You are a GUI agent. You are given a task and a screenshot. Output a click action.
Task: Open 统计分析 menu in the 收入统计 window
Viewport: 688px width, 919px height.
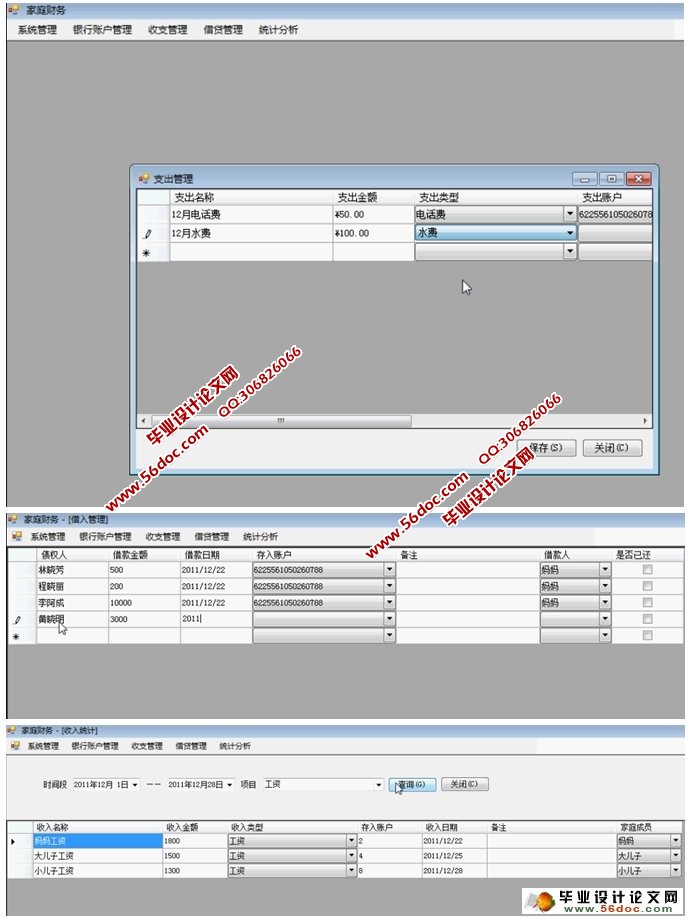click(x=235, y=746)
